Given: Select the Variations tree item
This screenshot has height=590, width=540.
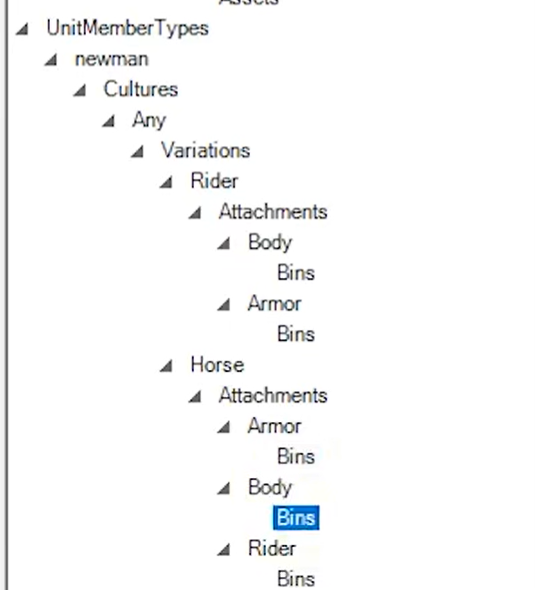Looking at the screenshot, I should pos(206,151).
